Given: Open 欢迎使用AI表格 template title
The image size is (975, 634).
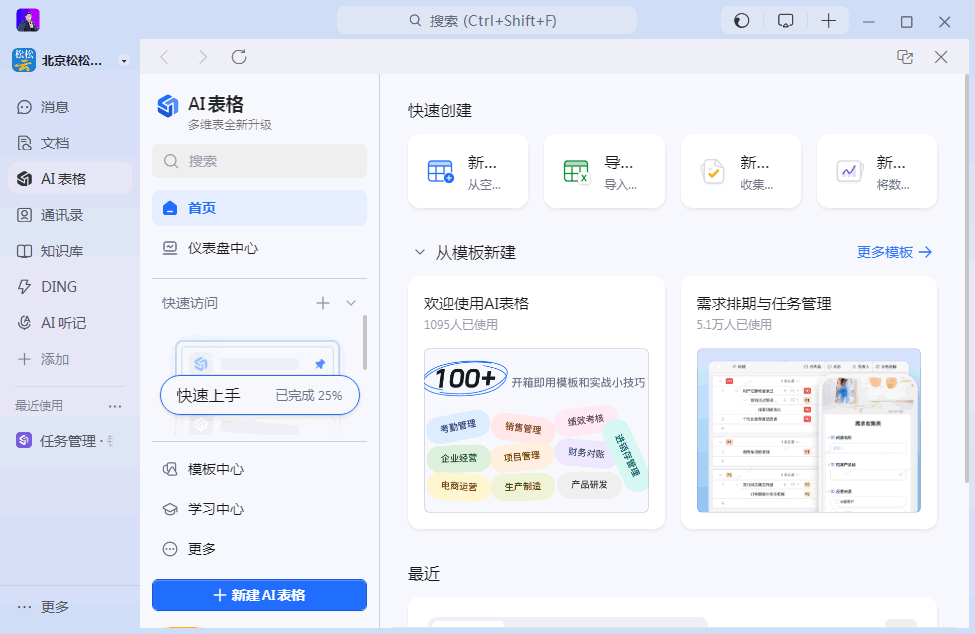Looking at the screenshot, I should 476,303.
